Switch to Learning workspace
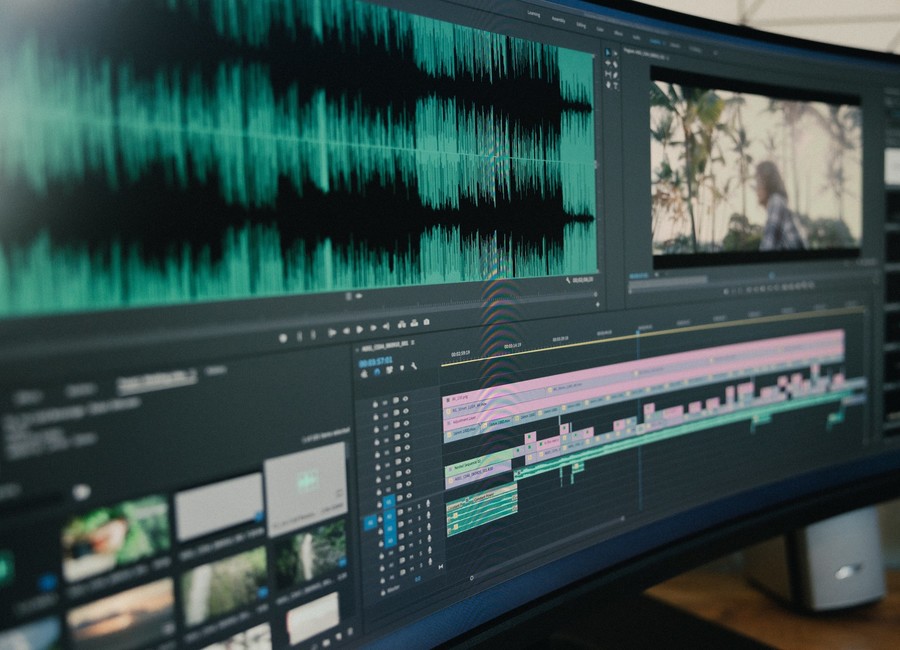This screenshot has width=900, height=650. tap(534, 14)
